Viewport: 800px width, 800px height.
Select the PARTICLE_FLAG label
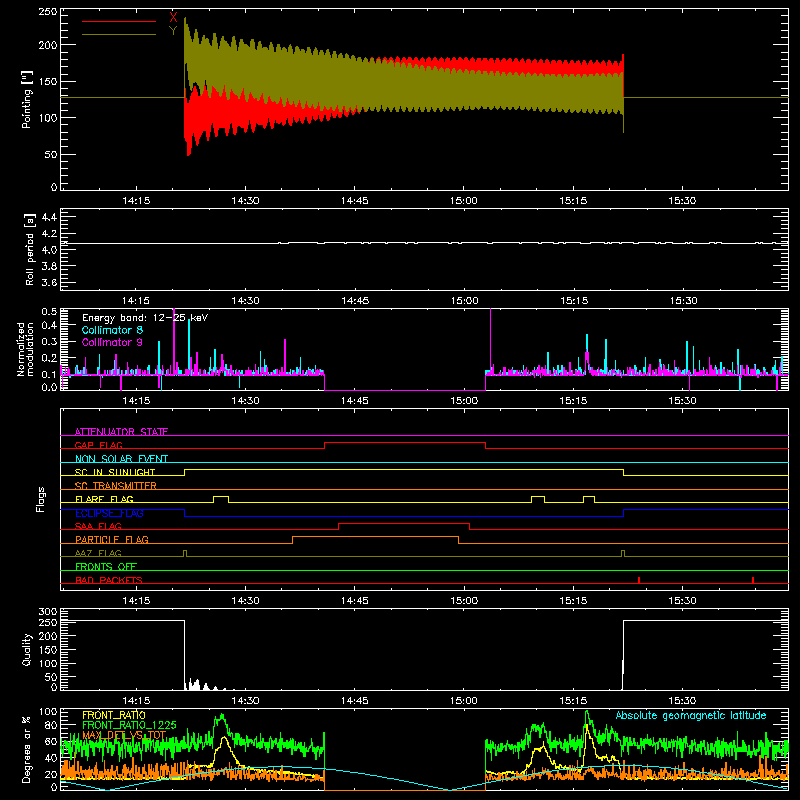point(112,539)
